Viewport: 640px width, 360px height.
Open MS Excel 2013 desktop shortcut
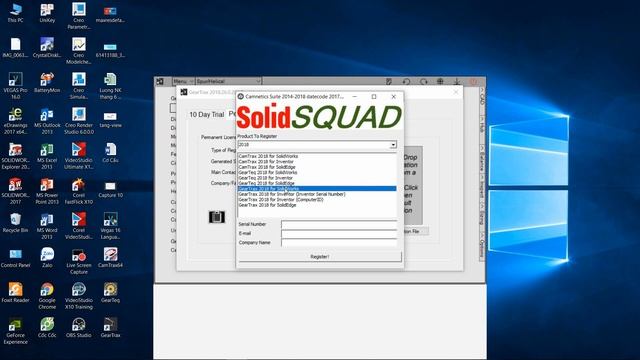click(x=47, y=156)
